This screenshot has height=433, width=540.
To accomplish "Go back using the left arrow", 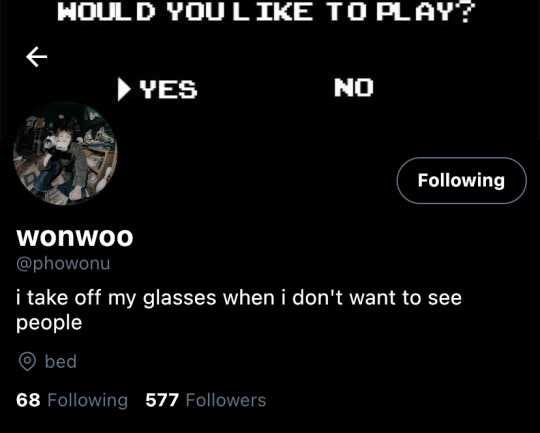I will (37, 57).
